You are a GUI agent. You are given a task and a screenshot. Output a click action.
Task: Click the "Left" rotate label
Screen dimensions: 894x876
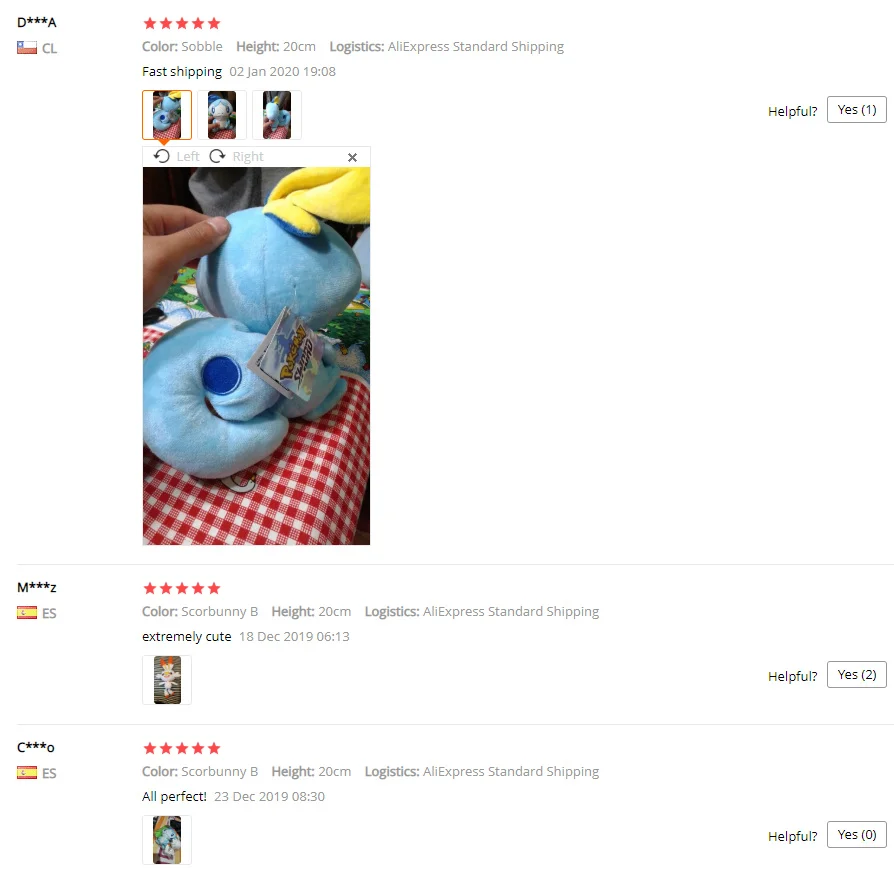188,156
